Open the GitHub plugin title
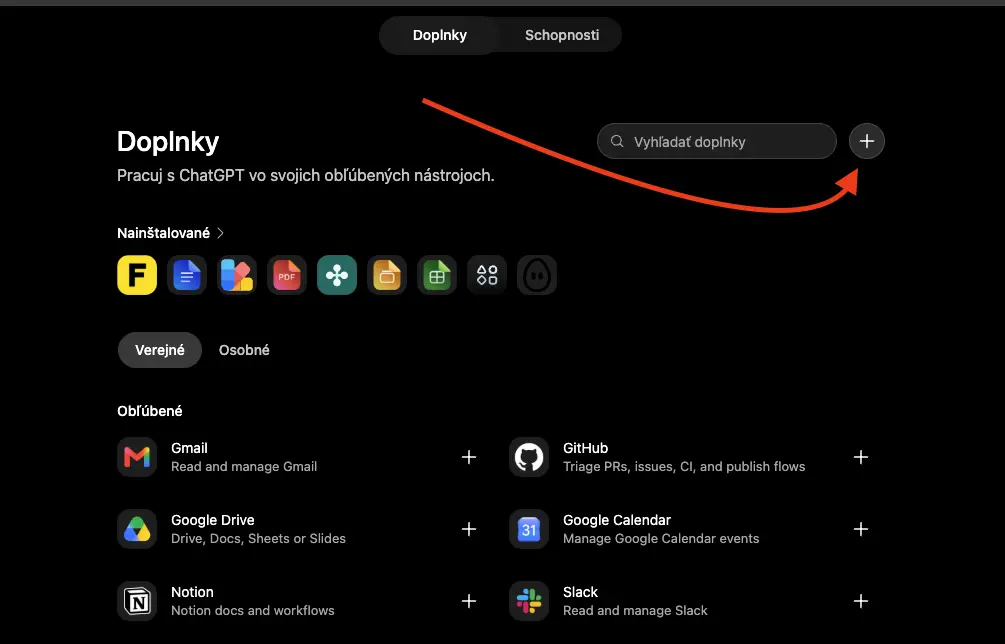The height and width of the screenshot is (644, 1005). pyautogui.click(x=585, y=448)
